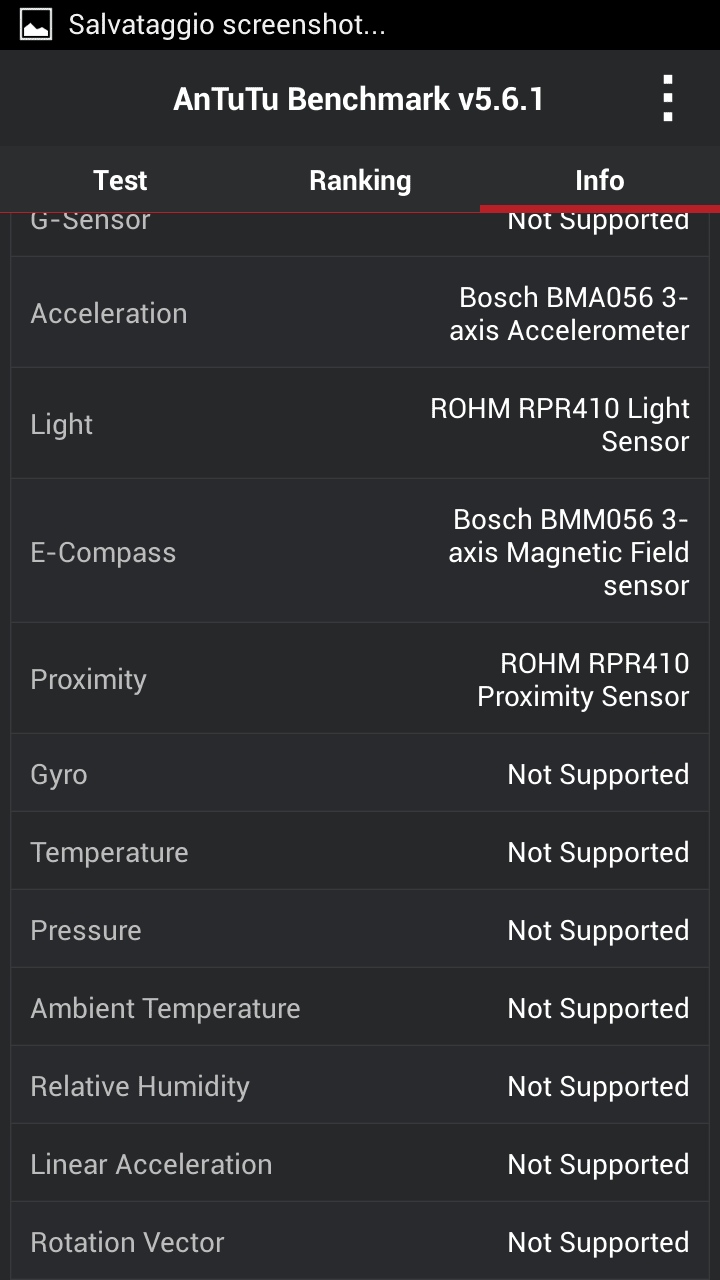The image size is (720, 1280).
Task: Tap the AnTuTu Benchmark v5.6.1 title
Action: tap(358, 99)
